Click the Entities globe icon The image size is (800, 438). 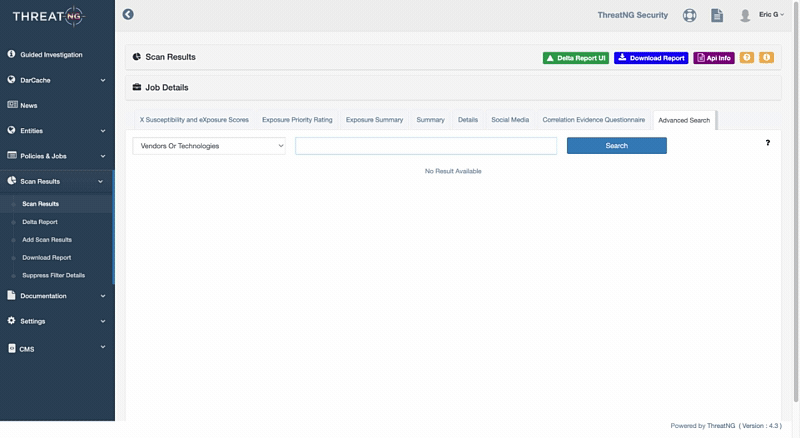(x=11, y=130)
